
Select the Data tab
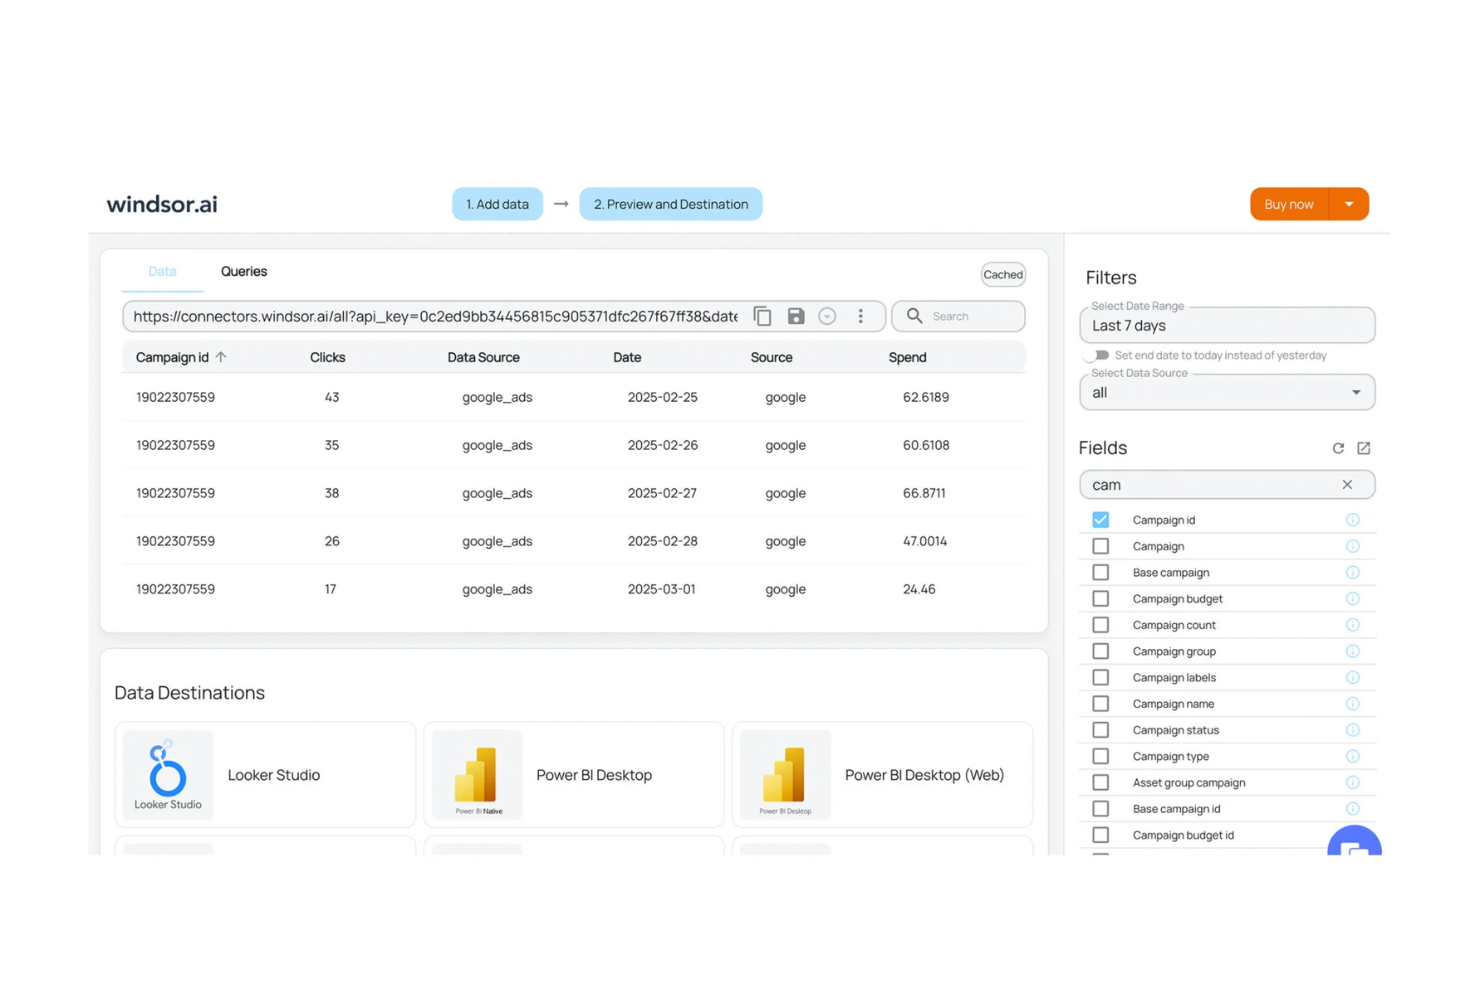161,271
